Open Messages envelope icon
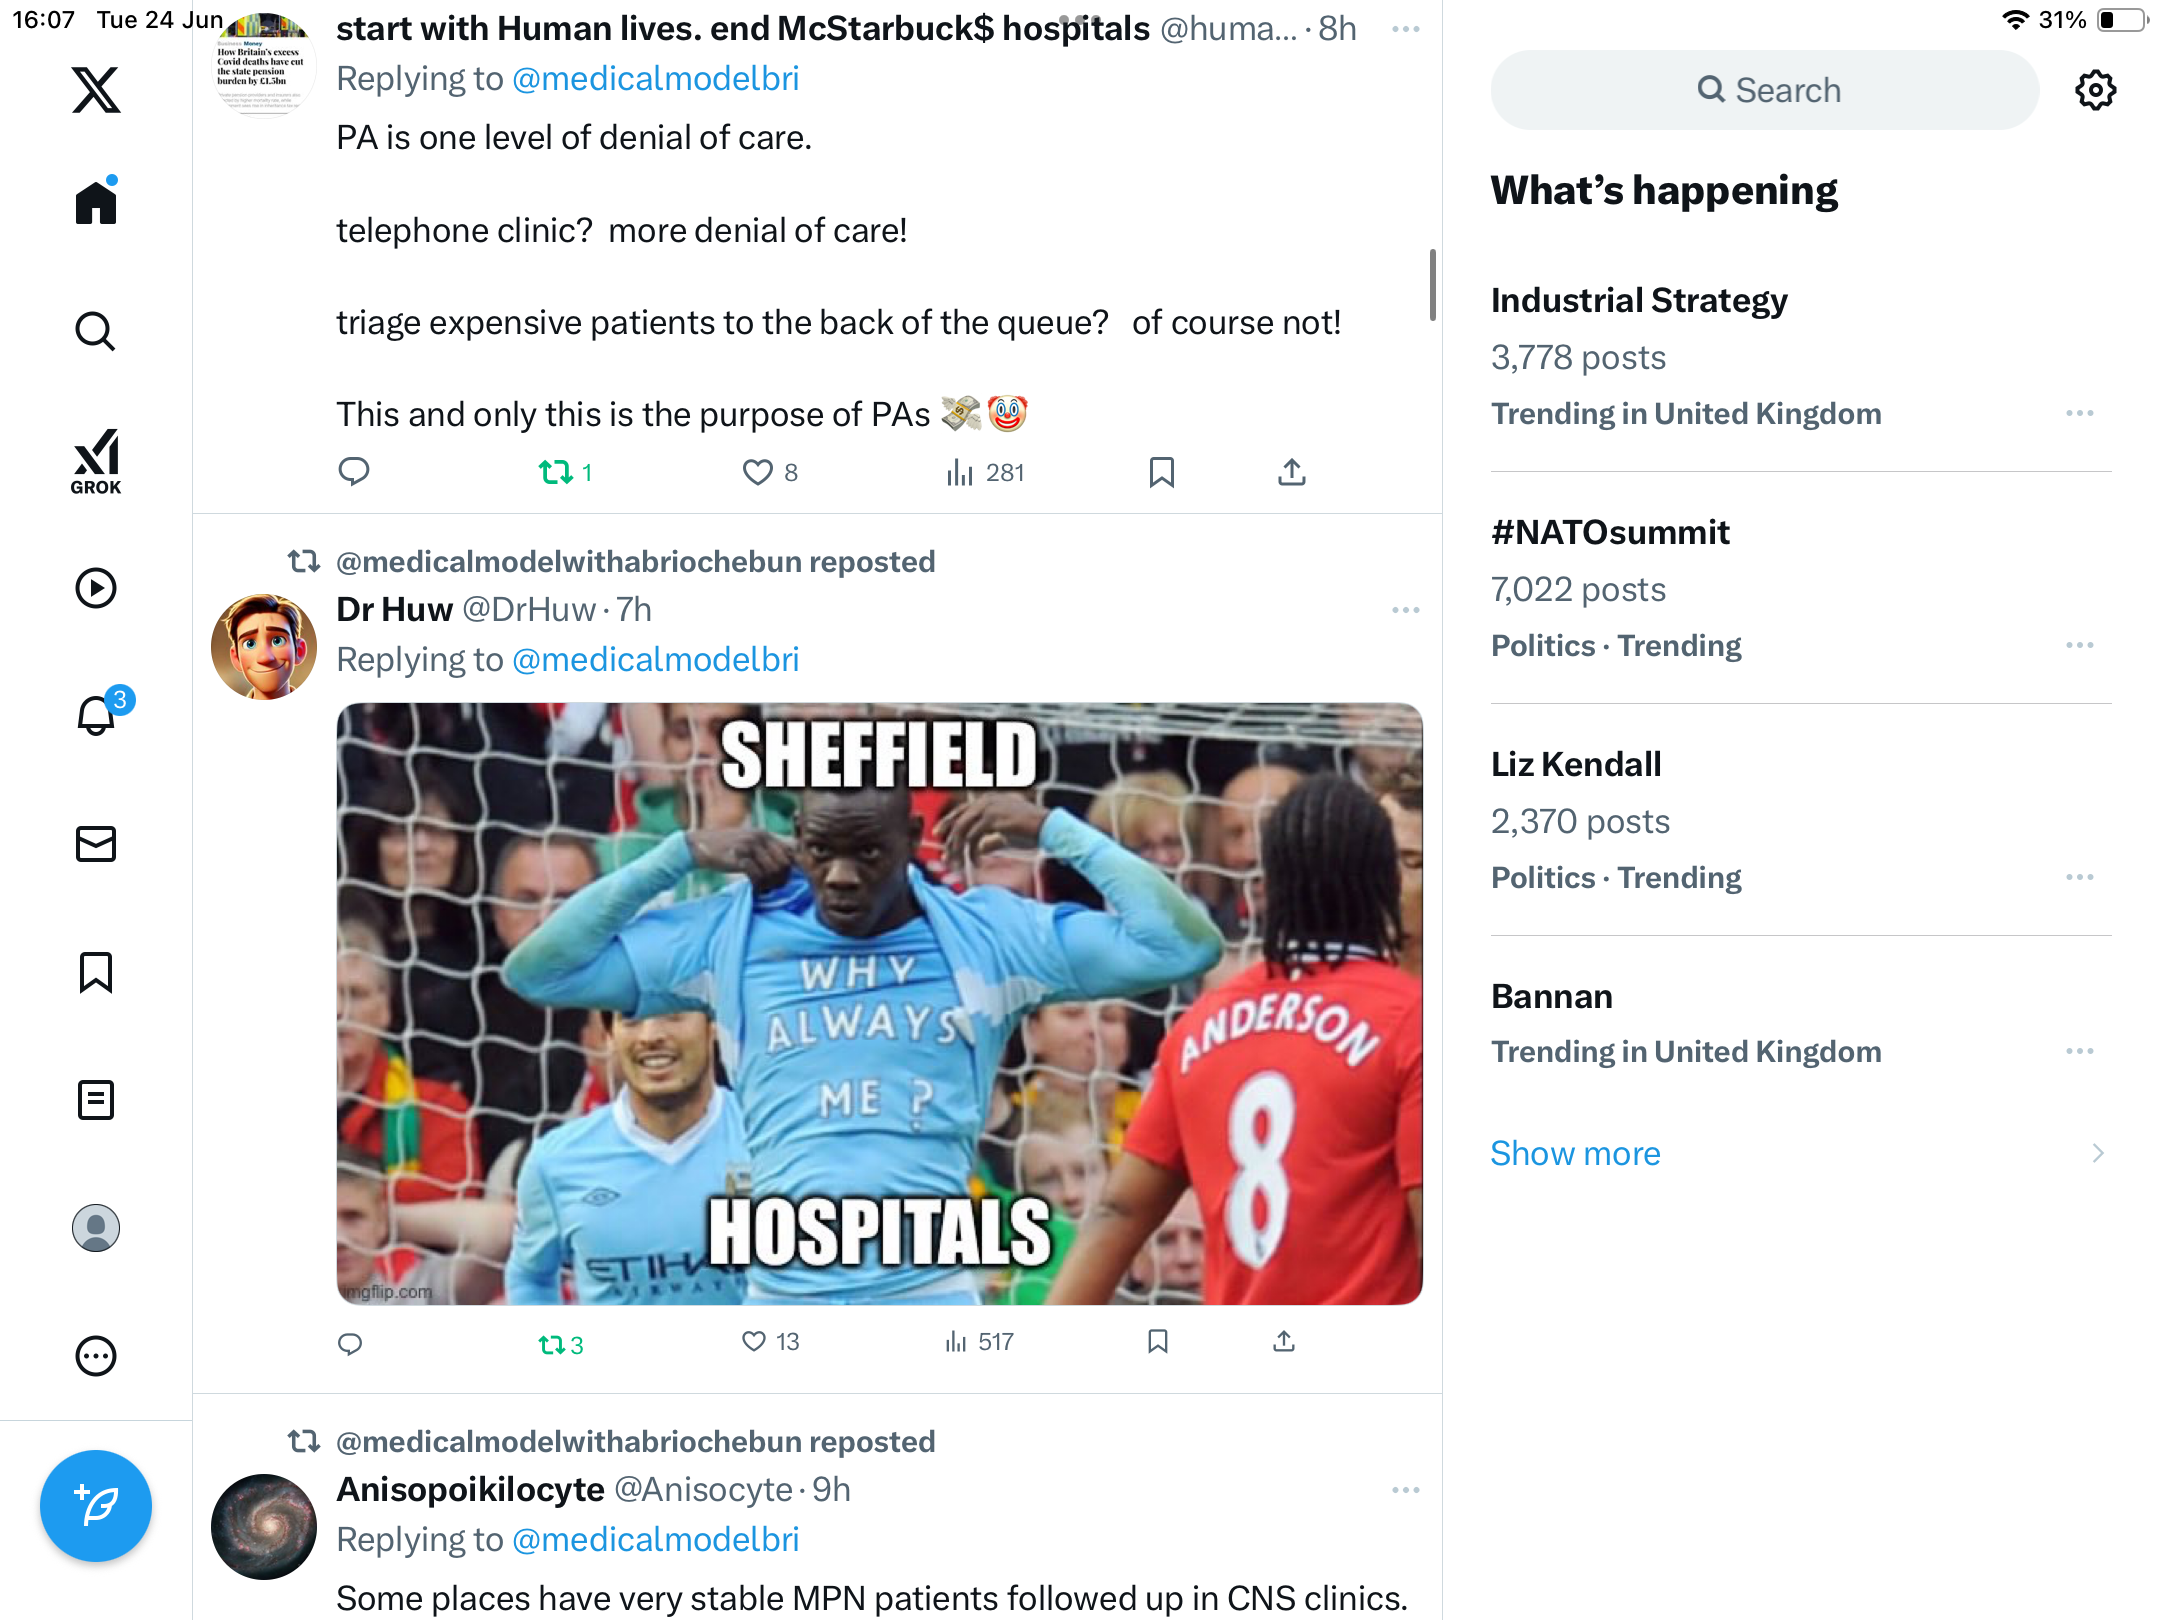 coord(96,844)
